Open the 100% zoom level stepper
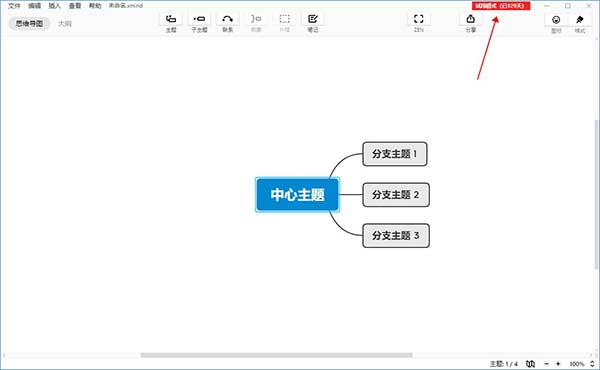The height and width of the screenshot is (370, 600). click(x=592, y=364)
